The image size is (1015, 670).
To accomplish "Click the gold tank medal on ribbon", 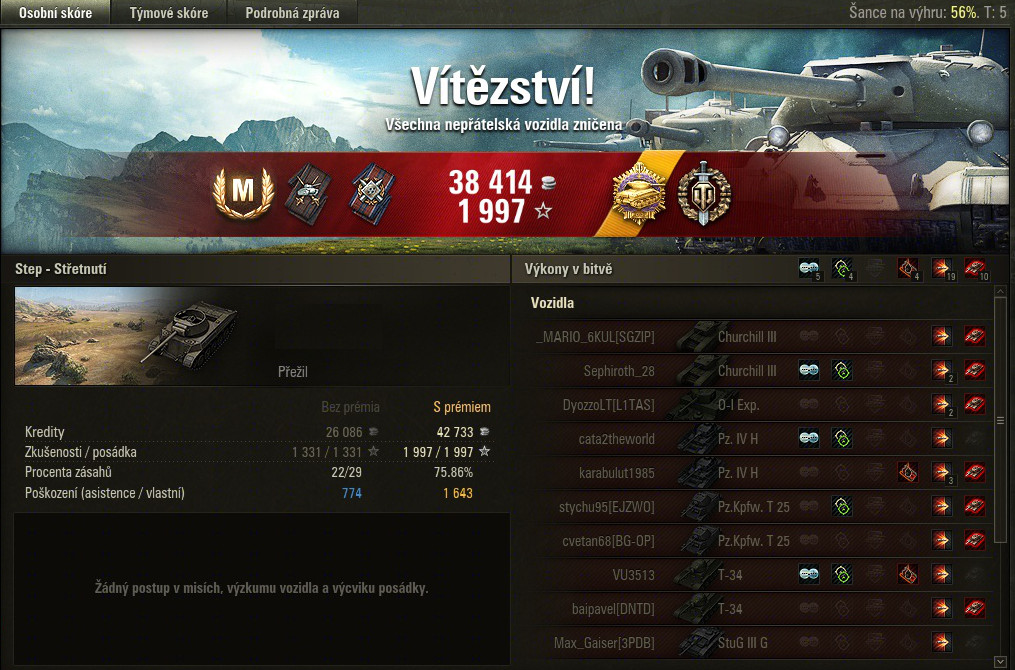I will click(x=640, y=193).
